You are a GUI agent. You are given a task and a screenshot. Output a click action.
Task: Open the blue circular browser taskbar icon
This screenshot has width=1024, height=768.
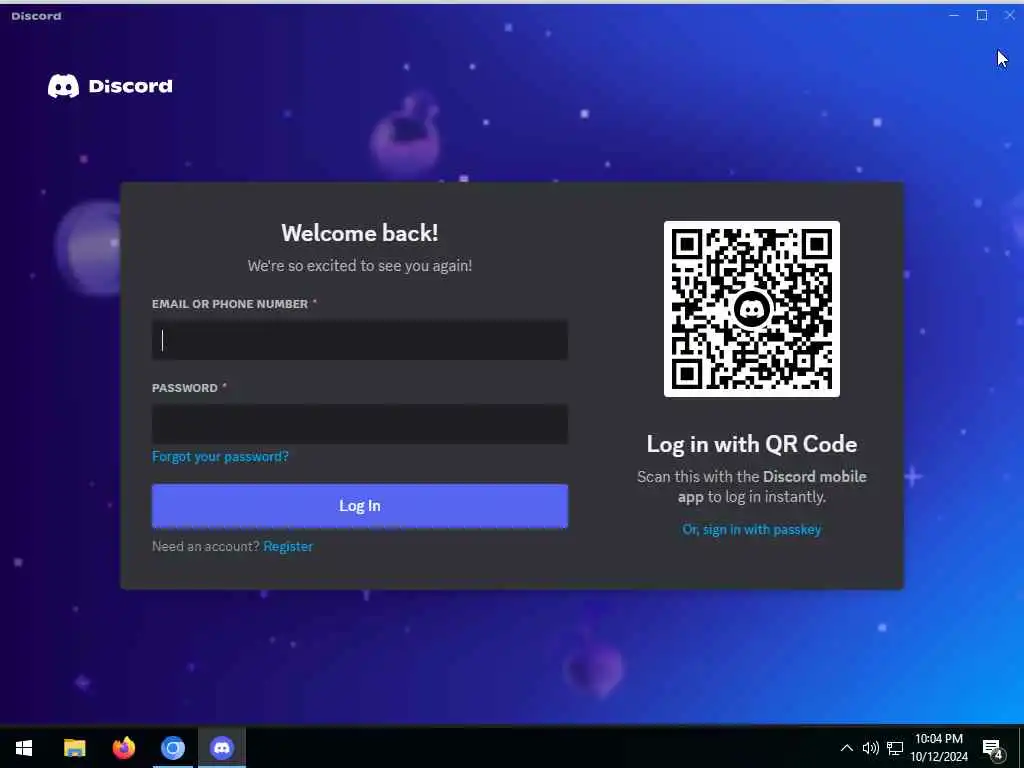(x=173, y=748)
